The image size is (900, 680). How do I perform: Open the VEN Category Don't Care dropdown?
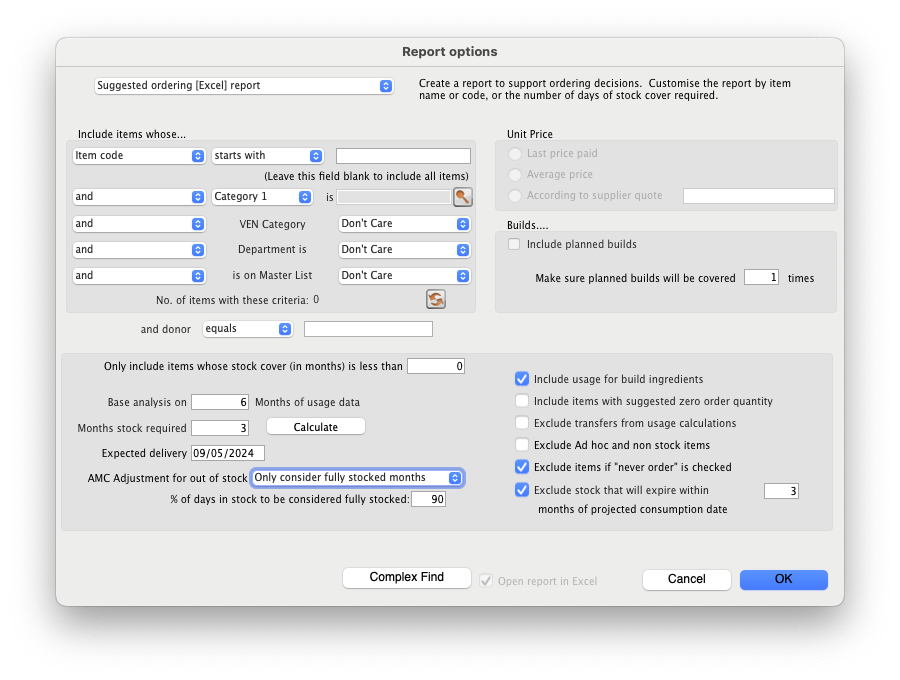[x=404, y=224]
